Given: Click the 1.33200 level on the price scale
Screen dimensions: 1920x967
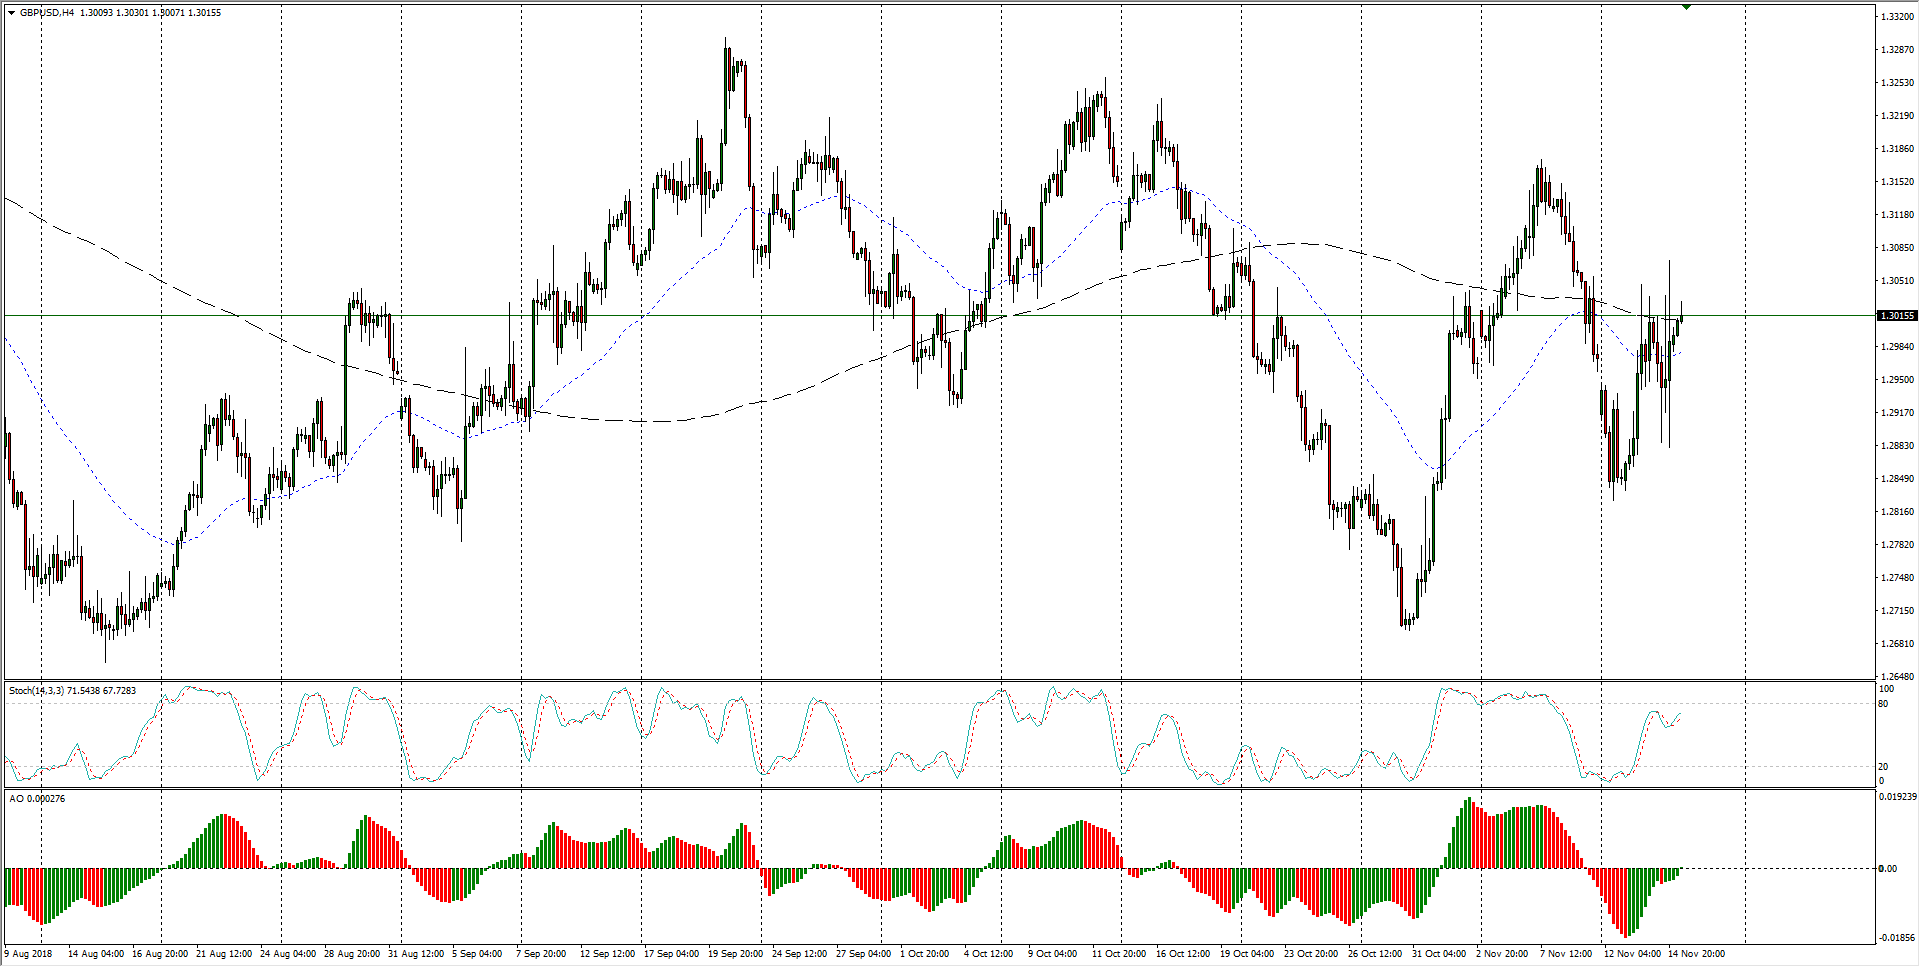Looking at the screenshot, I should (1897, 17).
